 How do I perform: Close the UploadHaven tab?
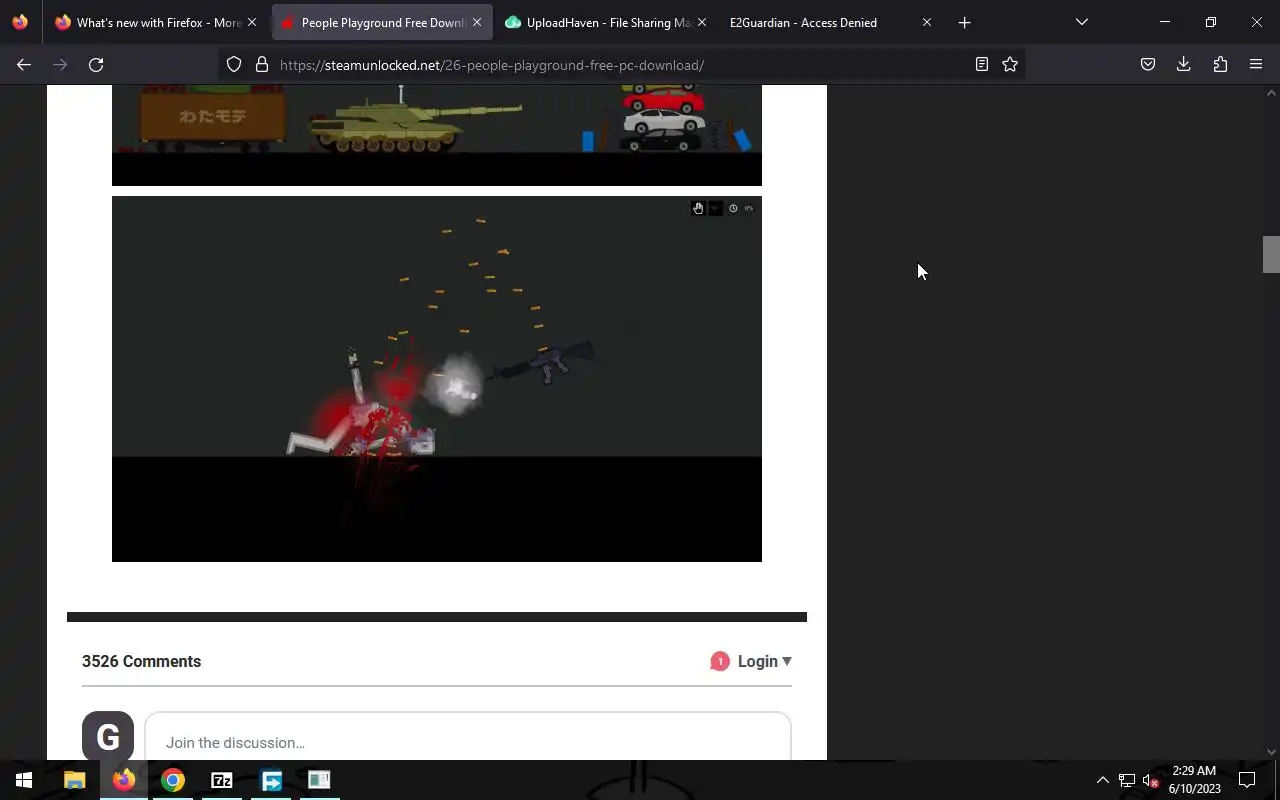coord(702,22)
